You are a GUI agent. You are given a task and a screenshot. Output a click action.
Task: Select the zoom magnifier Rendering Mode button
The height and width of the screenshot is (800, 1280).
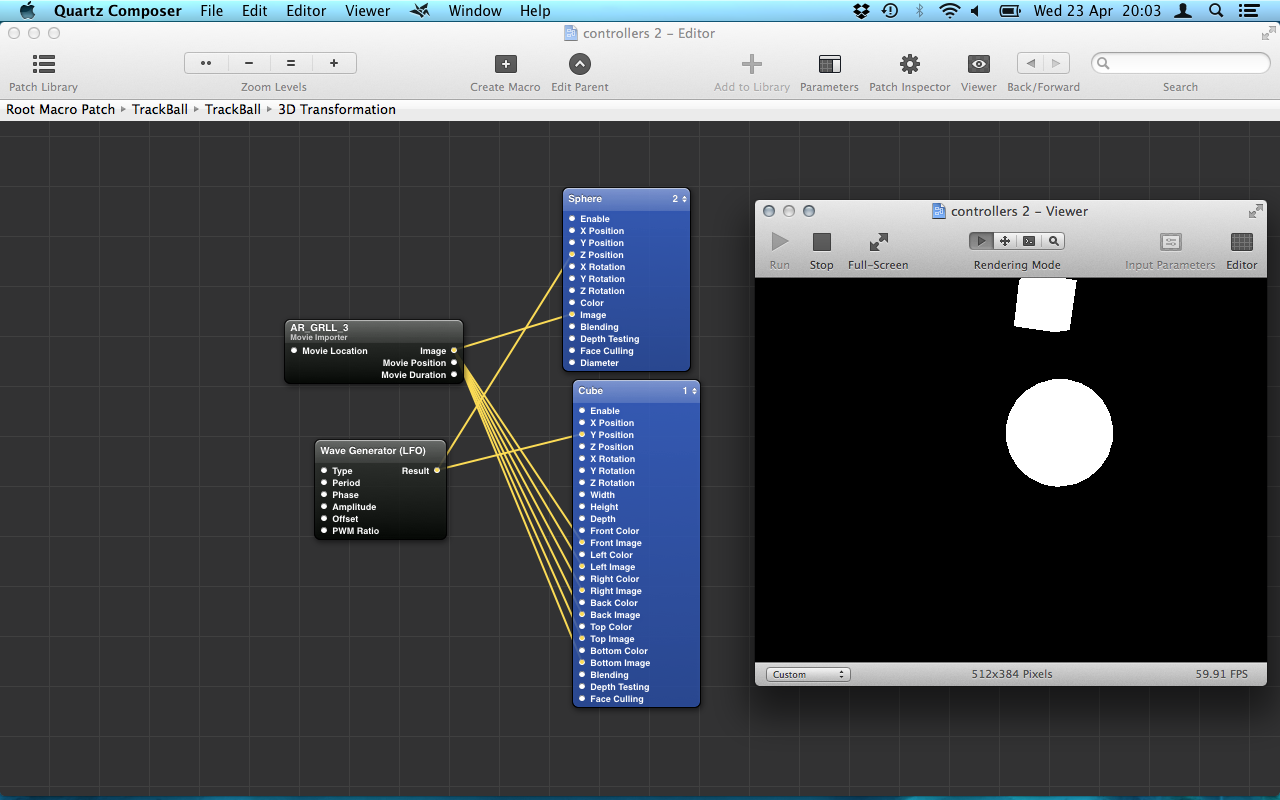1053,241
